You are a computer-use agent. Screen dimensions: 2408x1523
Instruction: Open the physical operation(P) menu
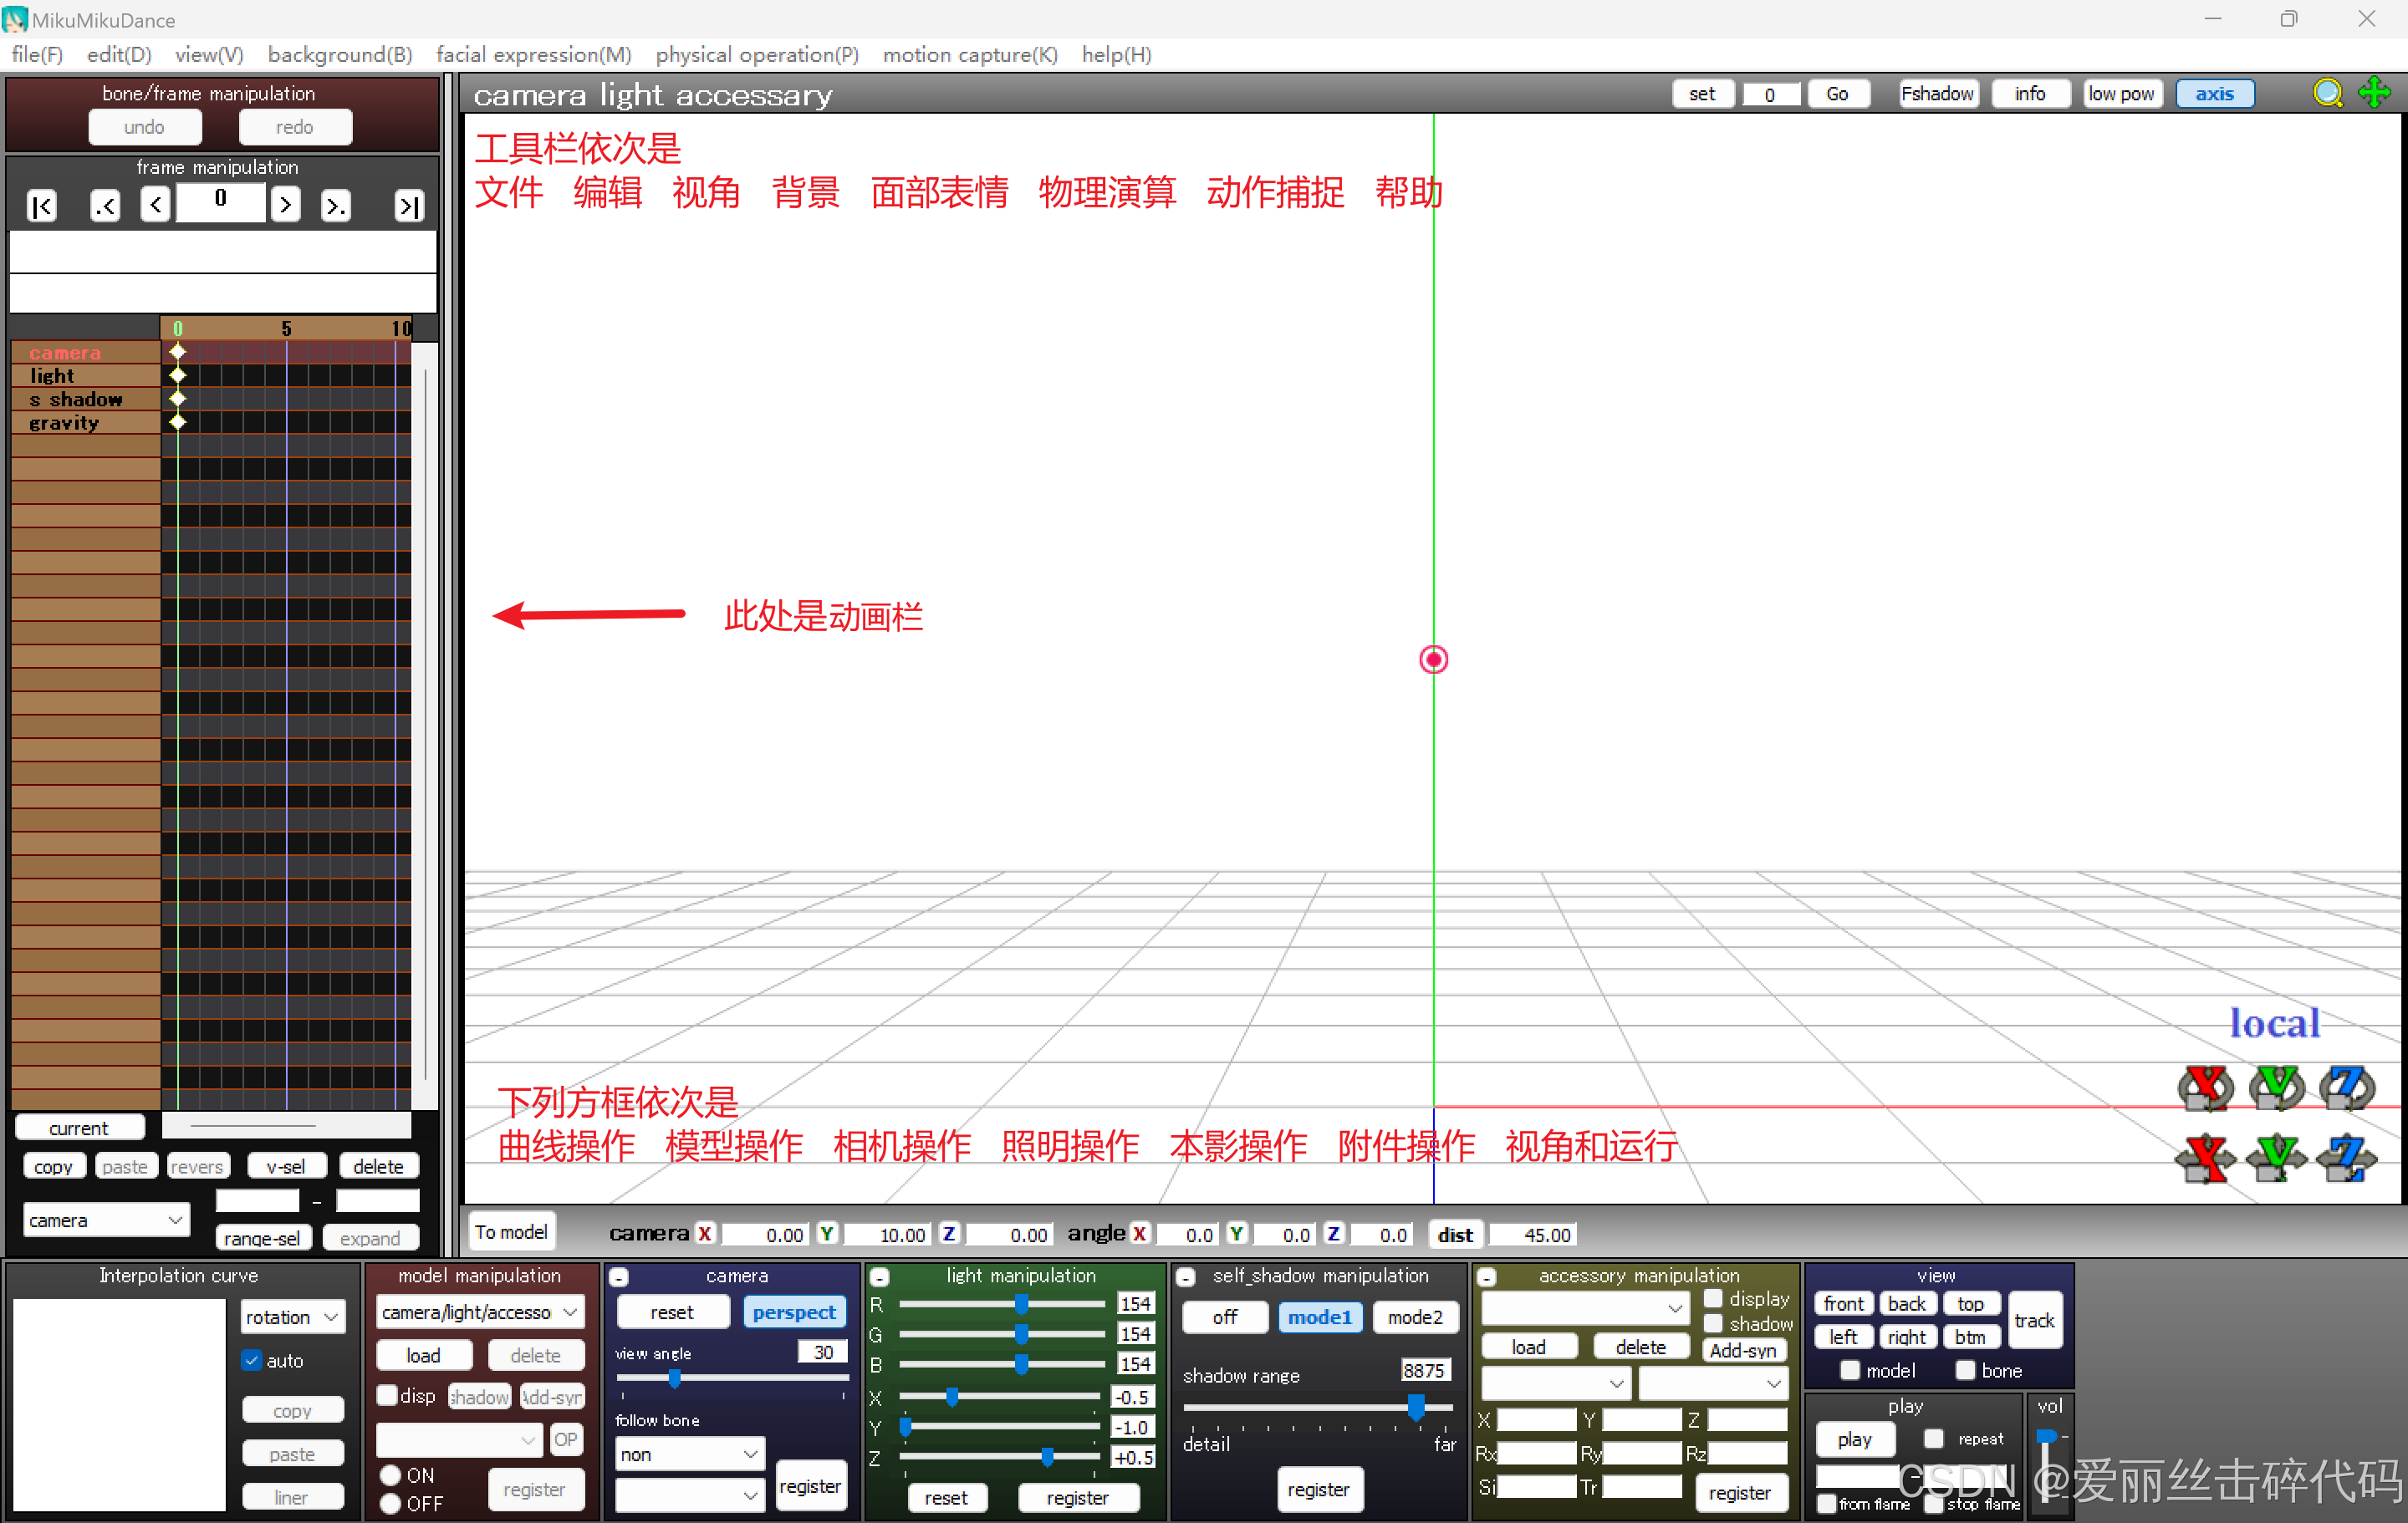[757, 55]
